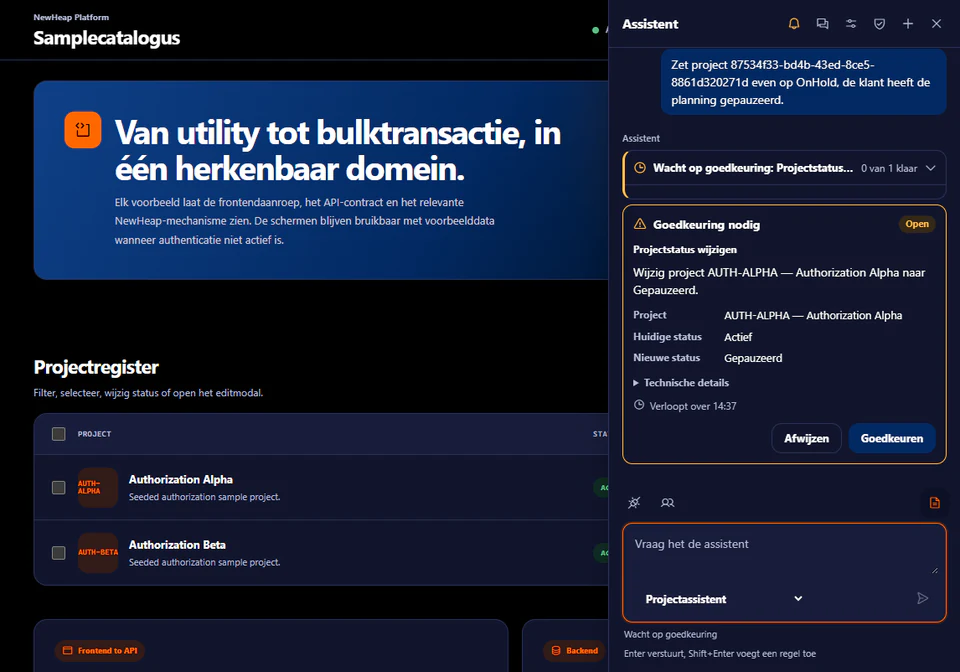Click the Authorization Alpha project name

[x=181, y=479]
